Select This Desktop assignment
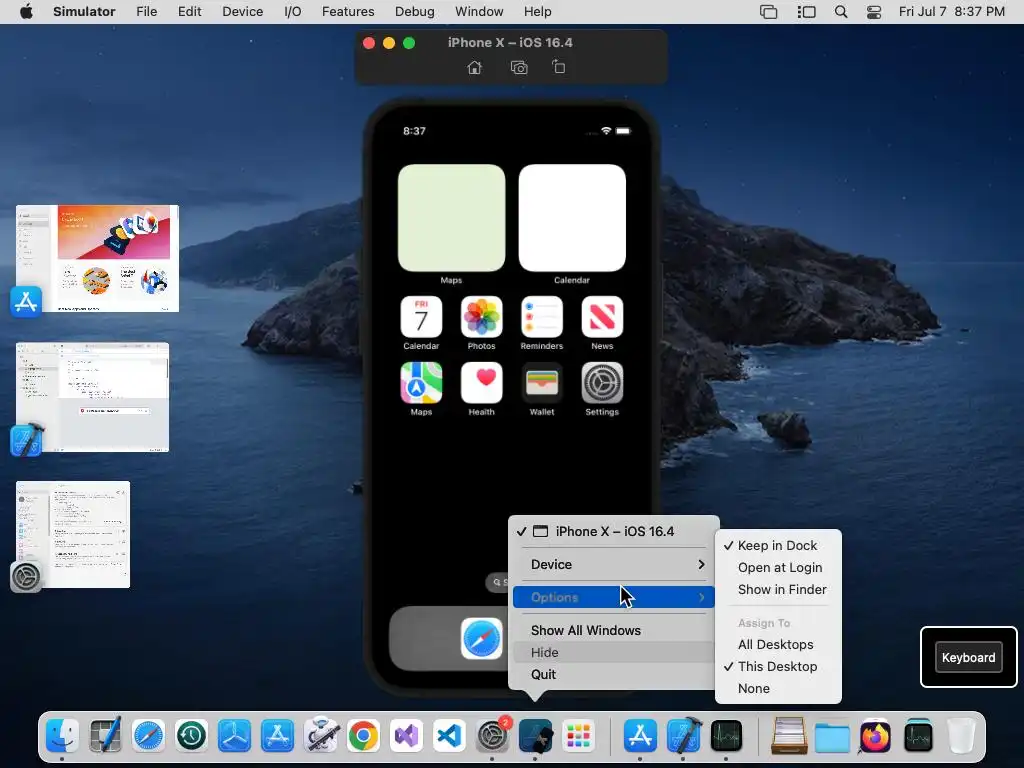Viewport: 1024px width, 768px height. tap(778, 666)
